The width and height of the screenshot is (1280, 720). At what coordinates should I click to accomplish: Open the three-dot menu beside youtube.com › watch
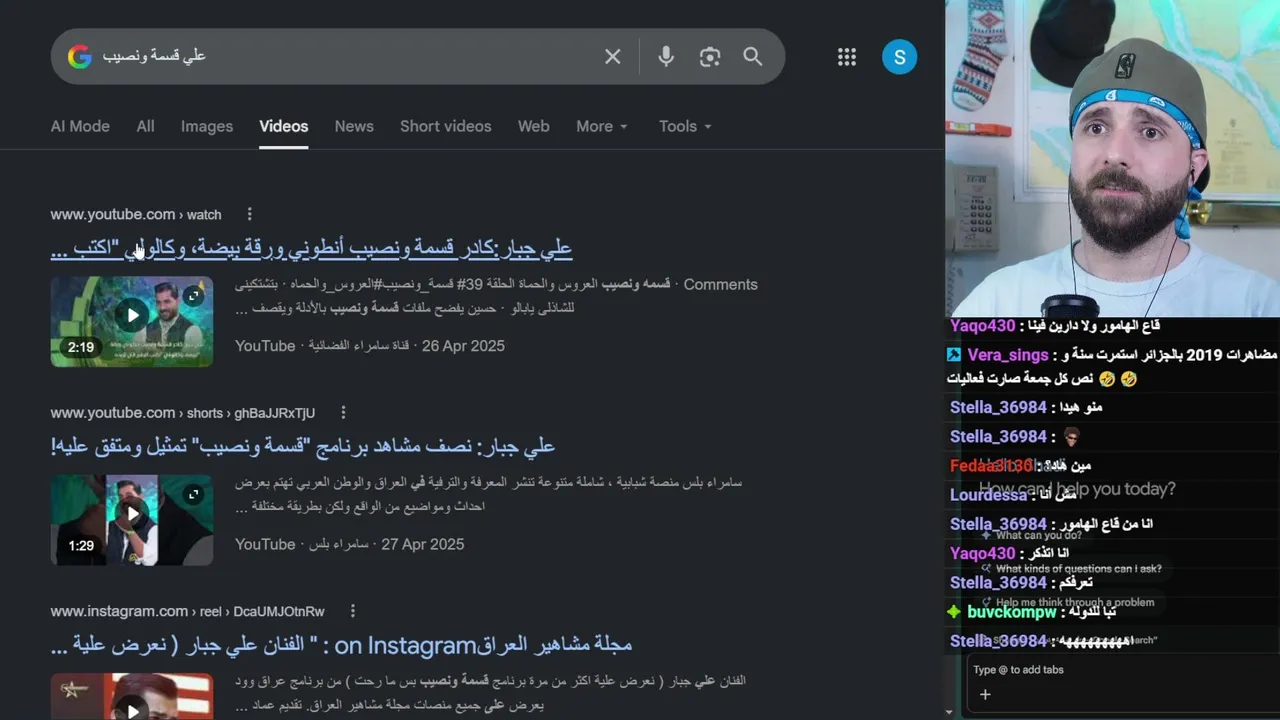pyautogui.click(x=250, y=214)
